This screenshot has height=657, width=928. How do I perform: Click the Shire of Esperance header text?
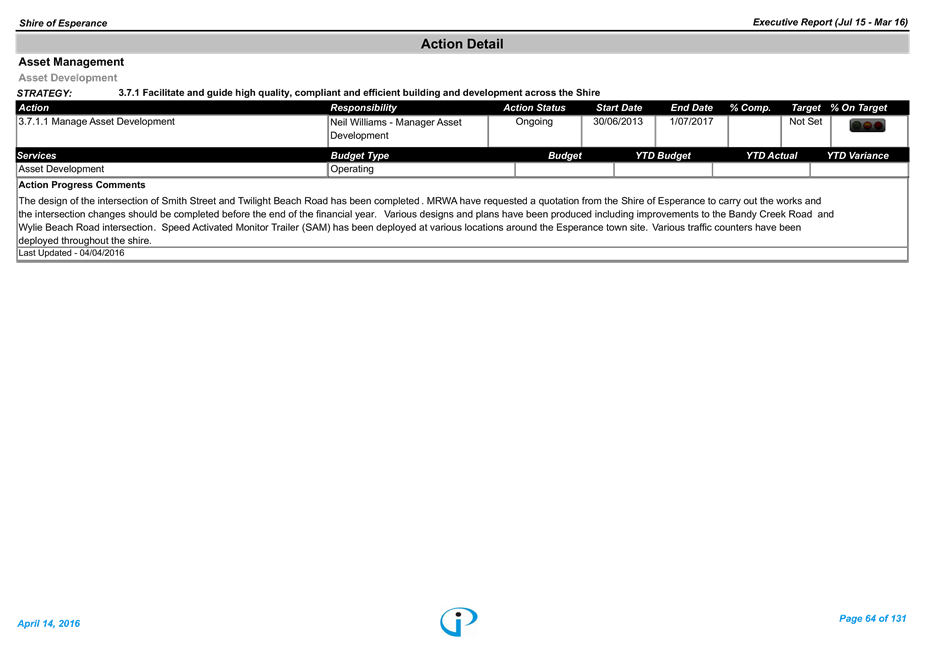[62, 23]
